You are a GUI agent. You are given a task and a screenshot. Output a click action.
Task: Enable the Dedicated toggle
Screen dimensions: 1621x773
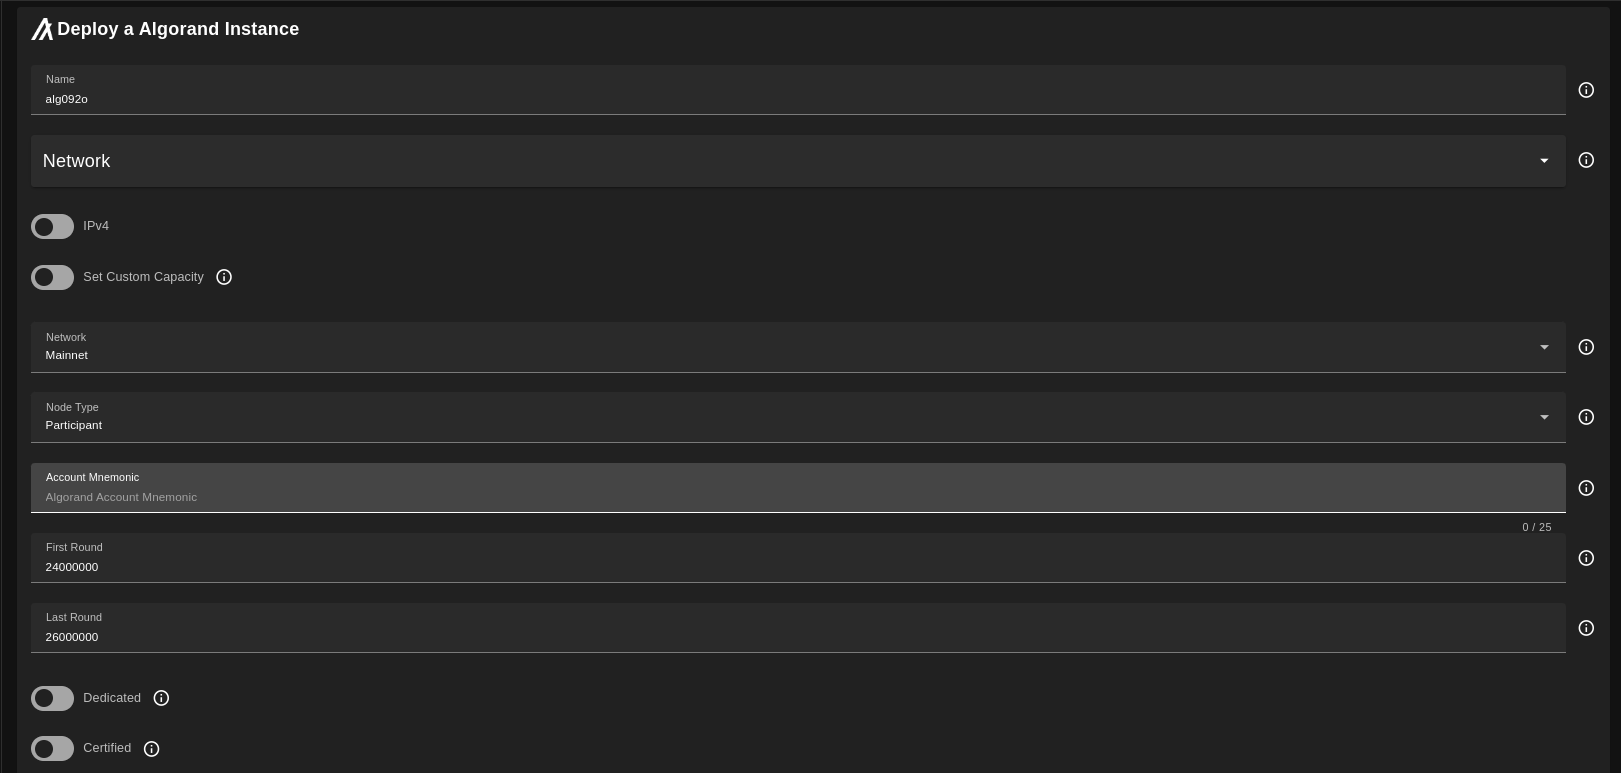click(52, 698)
